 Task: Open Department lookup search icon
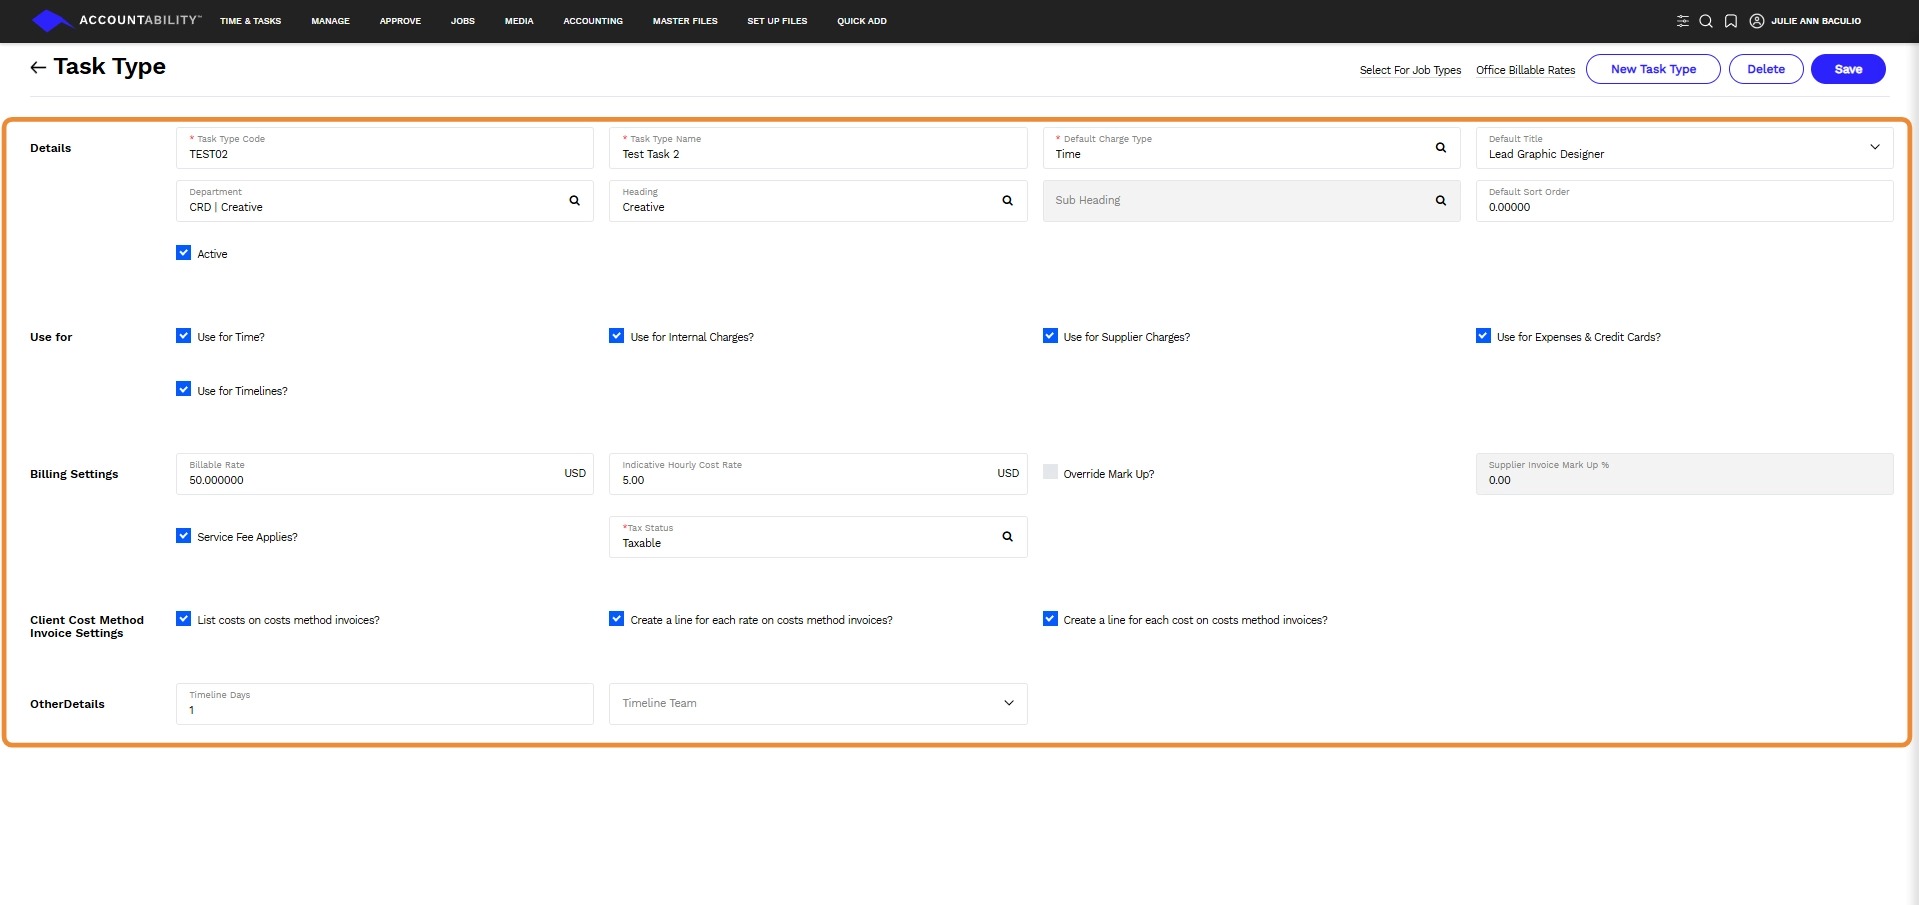click(575, 201)
